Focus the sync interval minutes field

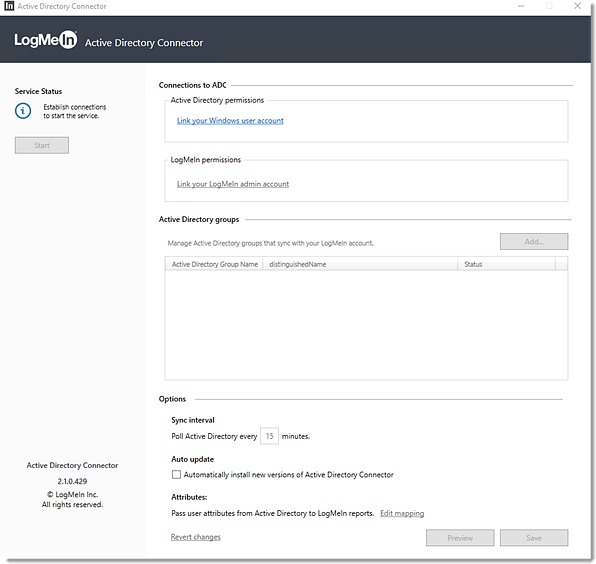(x=269, y=436)
